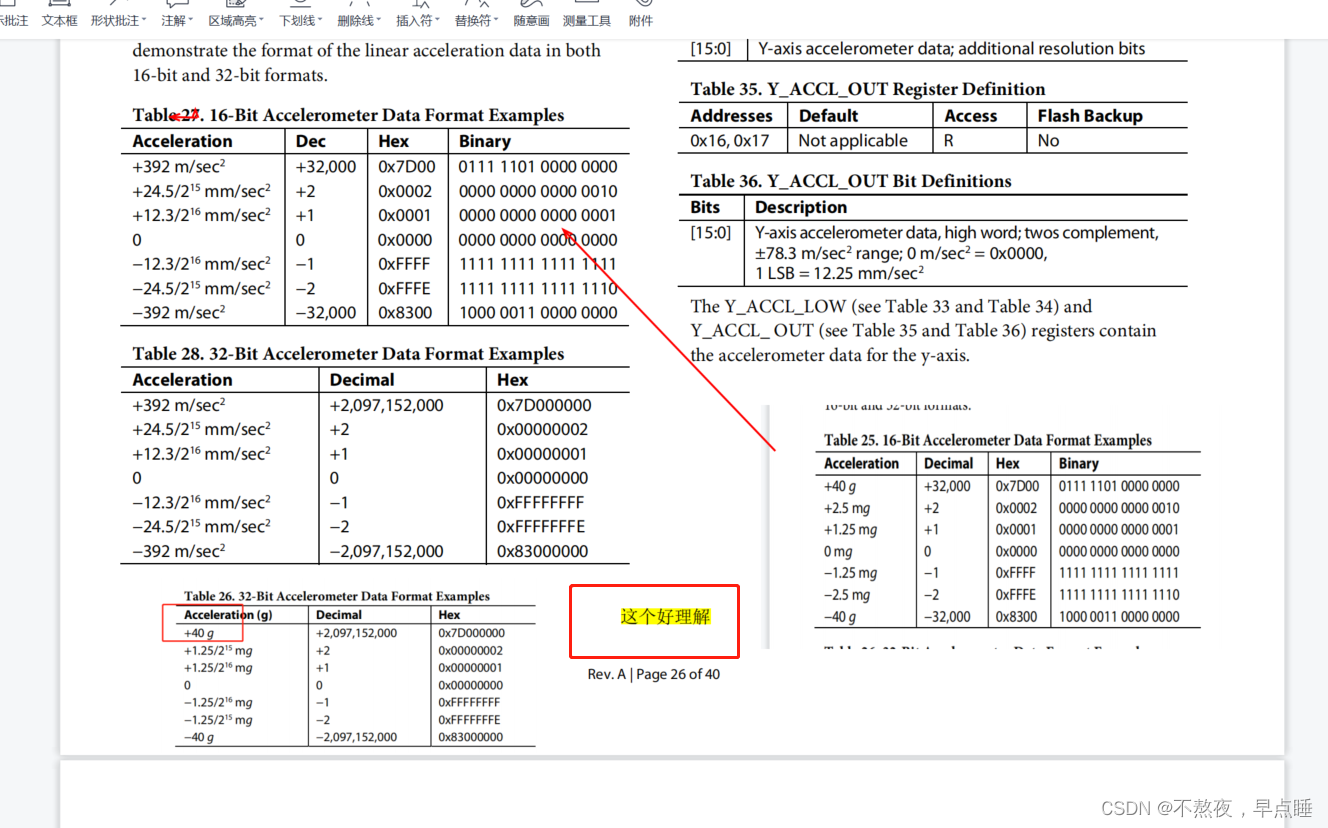This screenshot has width=1328, height=828.
Task: Click the 'Binary' column header in Table 25
Action: 1078,463
